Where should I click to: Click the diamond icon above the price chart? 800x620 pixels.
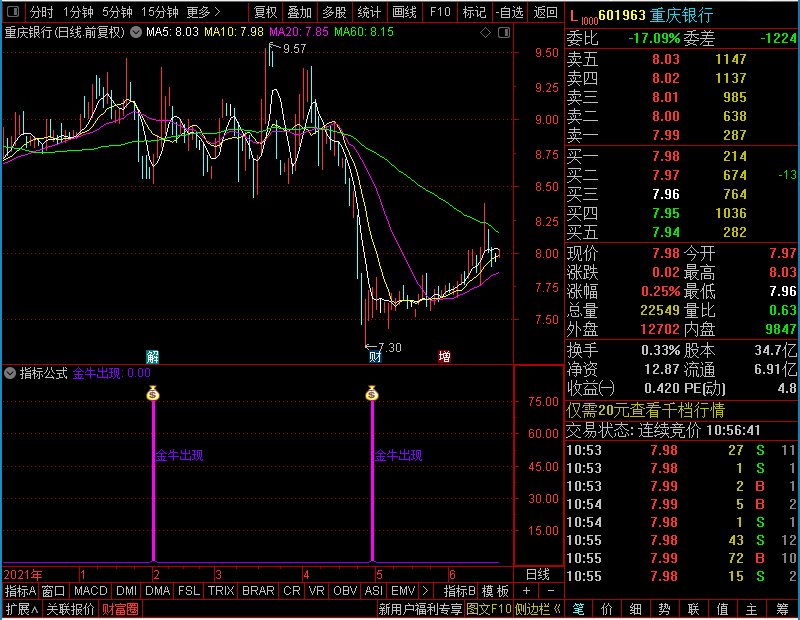tap(486, 33)
